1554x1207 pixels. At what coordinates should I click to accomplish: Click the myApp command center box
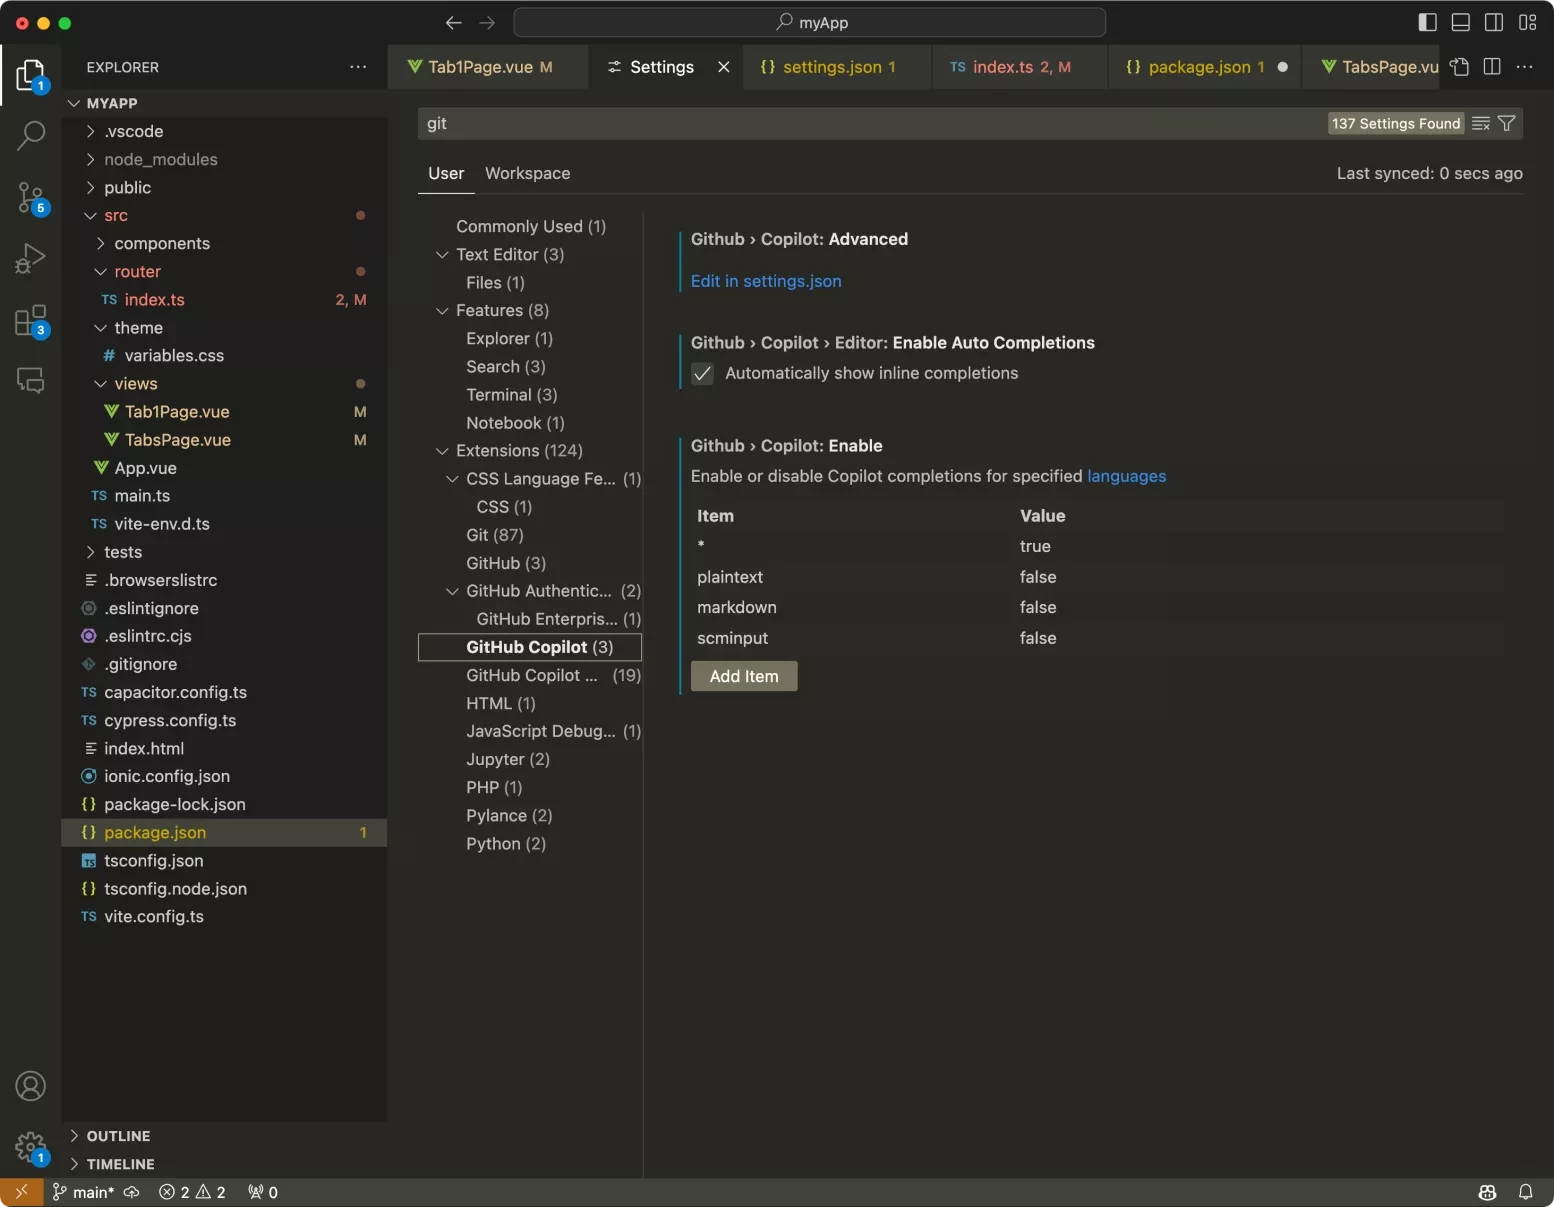810,22
